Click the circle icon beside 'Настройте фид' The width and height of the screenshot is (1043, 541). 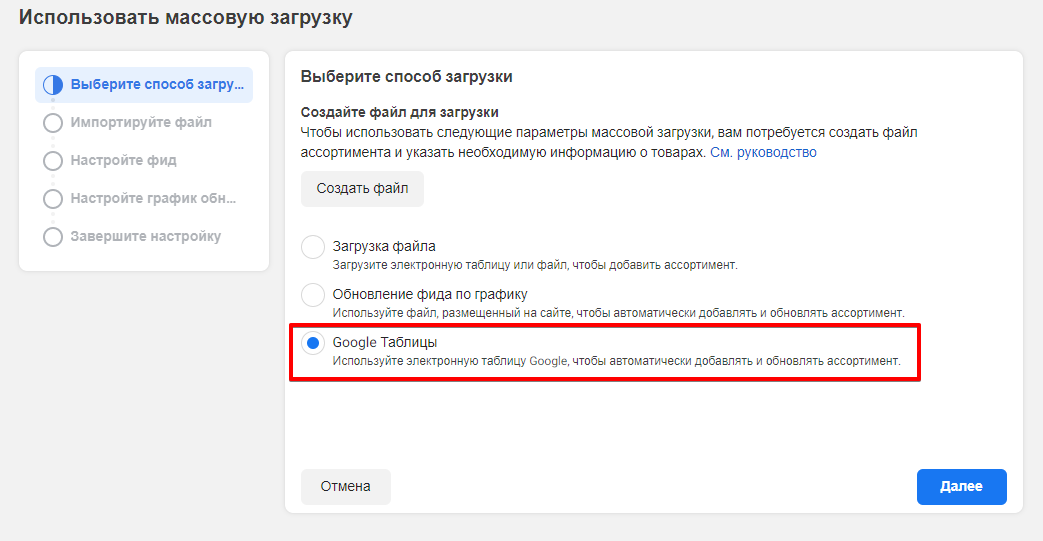[53, 161]
